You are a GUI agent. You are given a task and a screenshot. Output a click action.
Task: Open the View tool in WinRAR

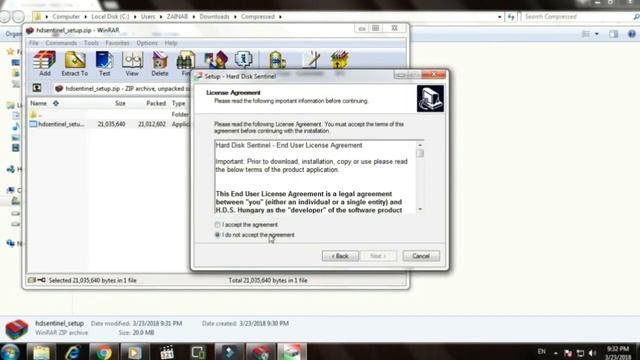pos(132,63)
